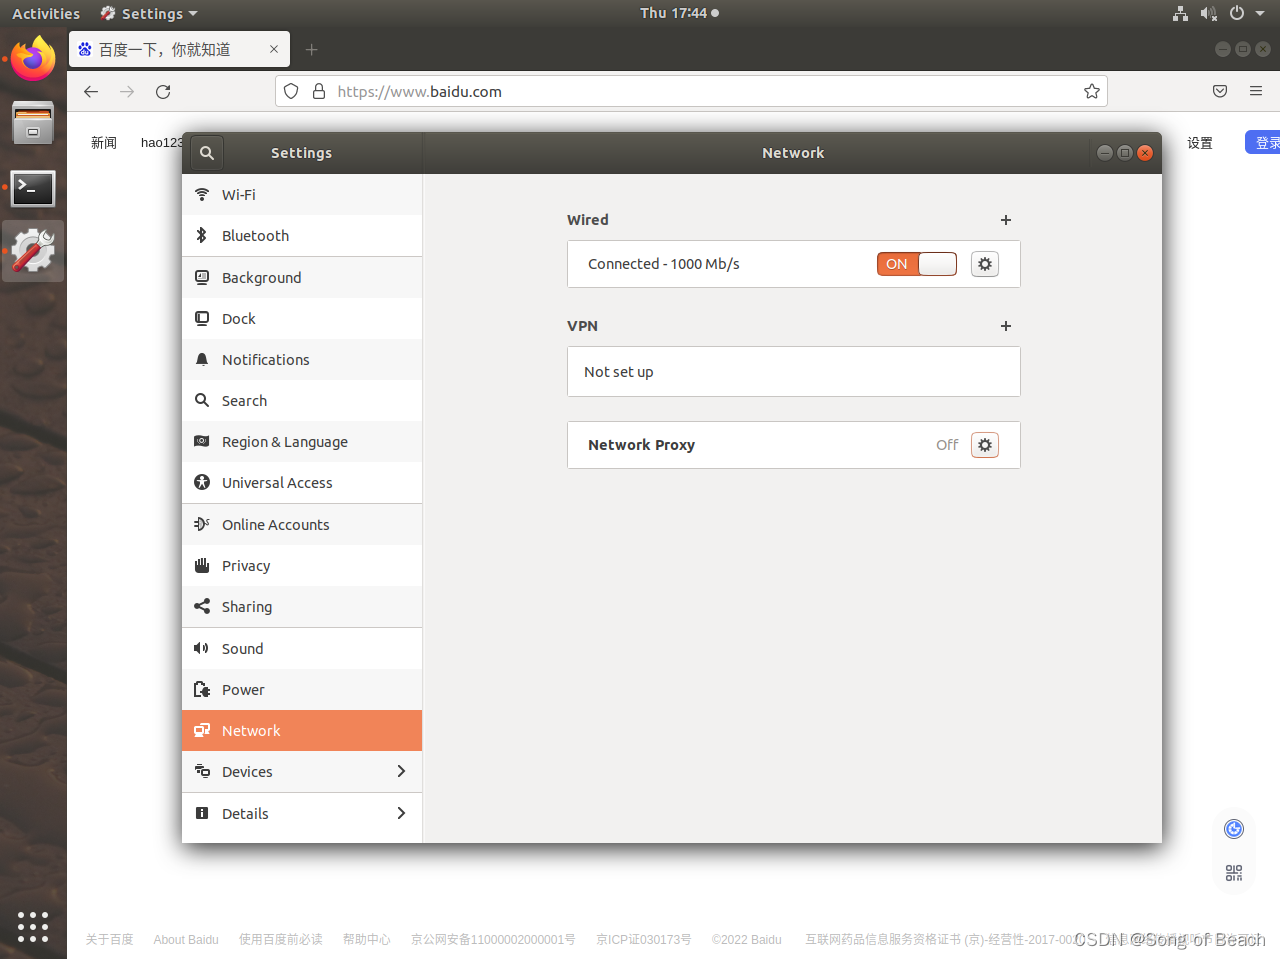Click the Sharing sidebar icon

[x=202, y=606]
